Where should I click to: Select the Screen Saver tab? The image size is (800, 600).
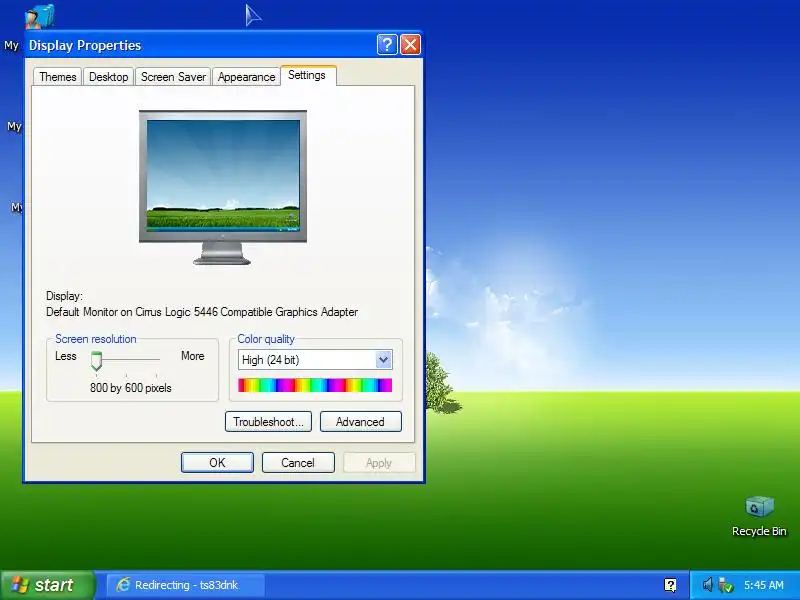[x=173, y=77]
